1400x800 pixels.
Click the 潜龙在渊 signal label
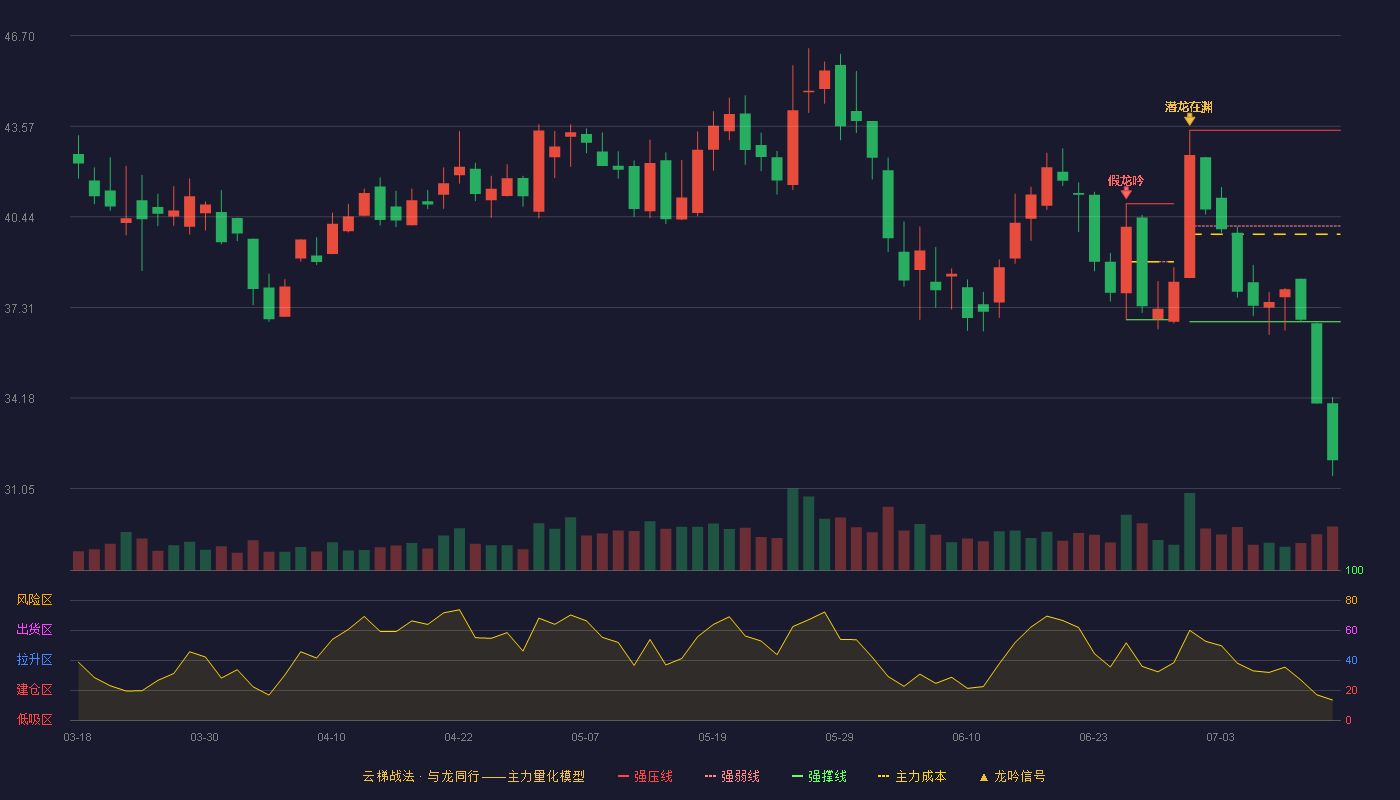click(x=1189, y=107)
